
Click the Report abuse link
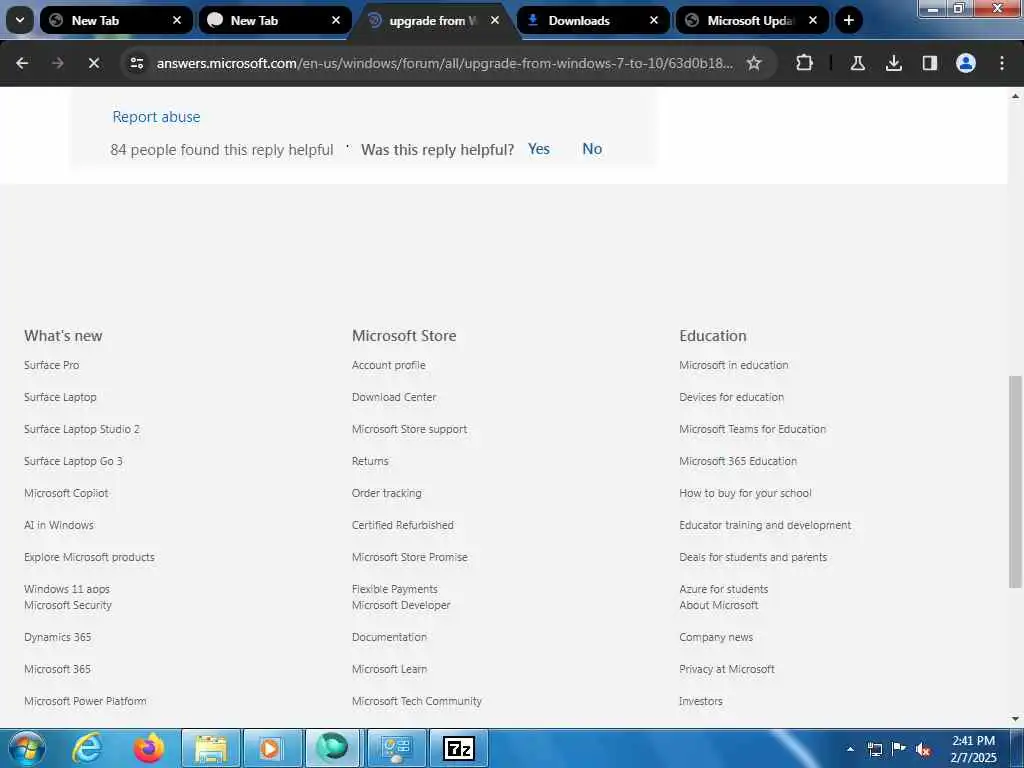click(x=156, y=117)
